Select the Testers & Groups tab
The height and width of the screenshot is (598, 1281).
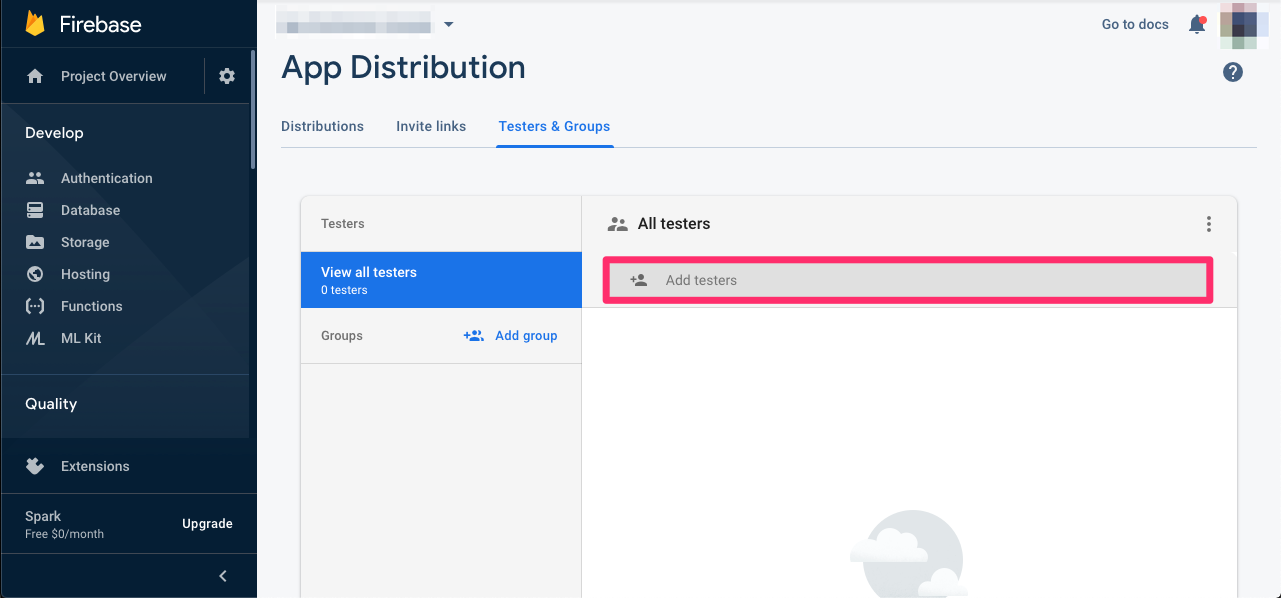click(554, 126)
